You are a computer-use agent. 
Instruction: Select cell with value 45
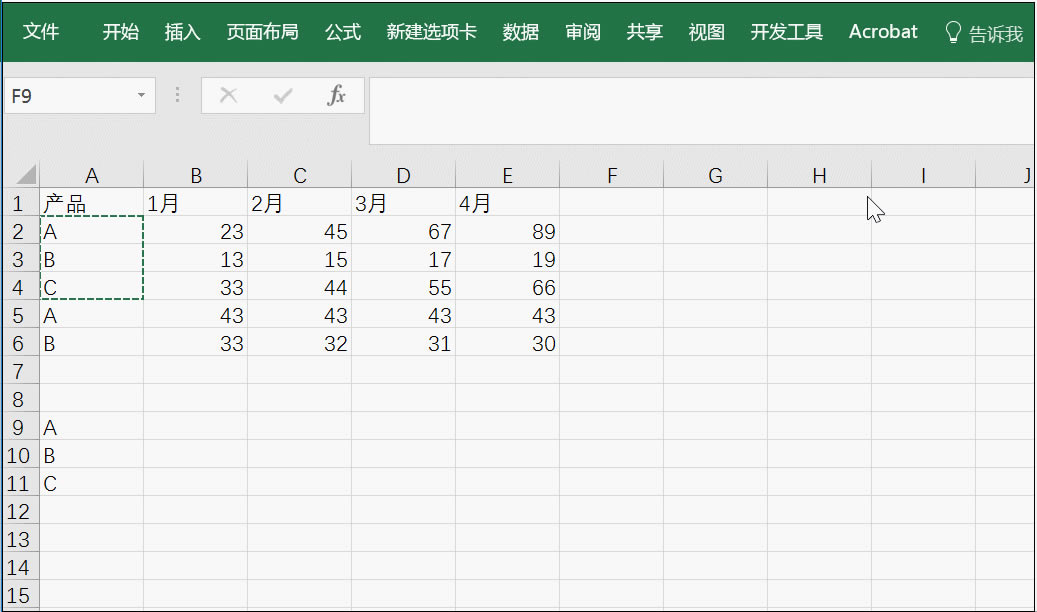tap(300, 231)
